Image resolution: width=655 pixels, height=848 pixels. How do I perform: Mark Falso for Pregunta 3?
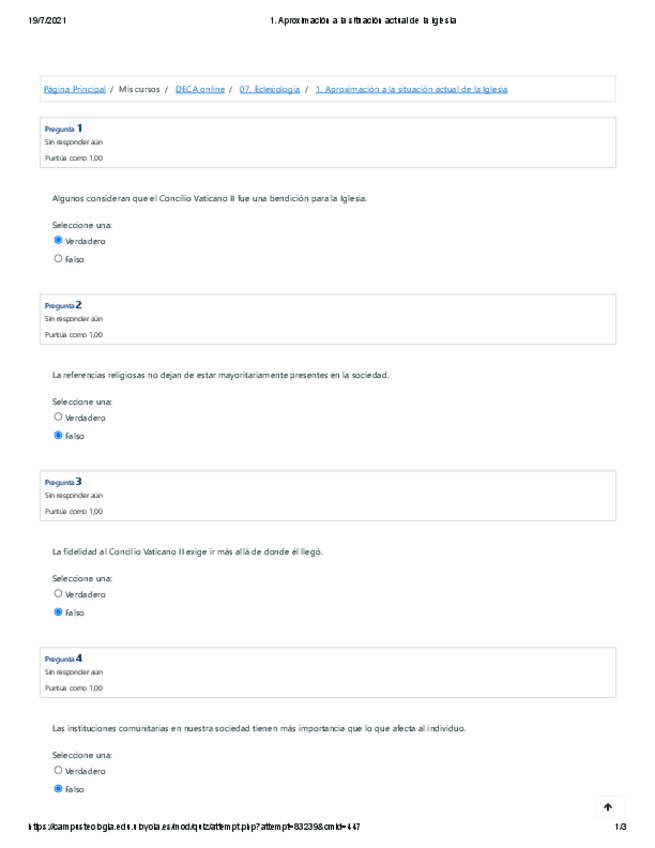coord(58,612)
